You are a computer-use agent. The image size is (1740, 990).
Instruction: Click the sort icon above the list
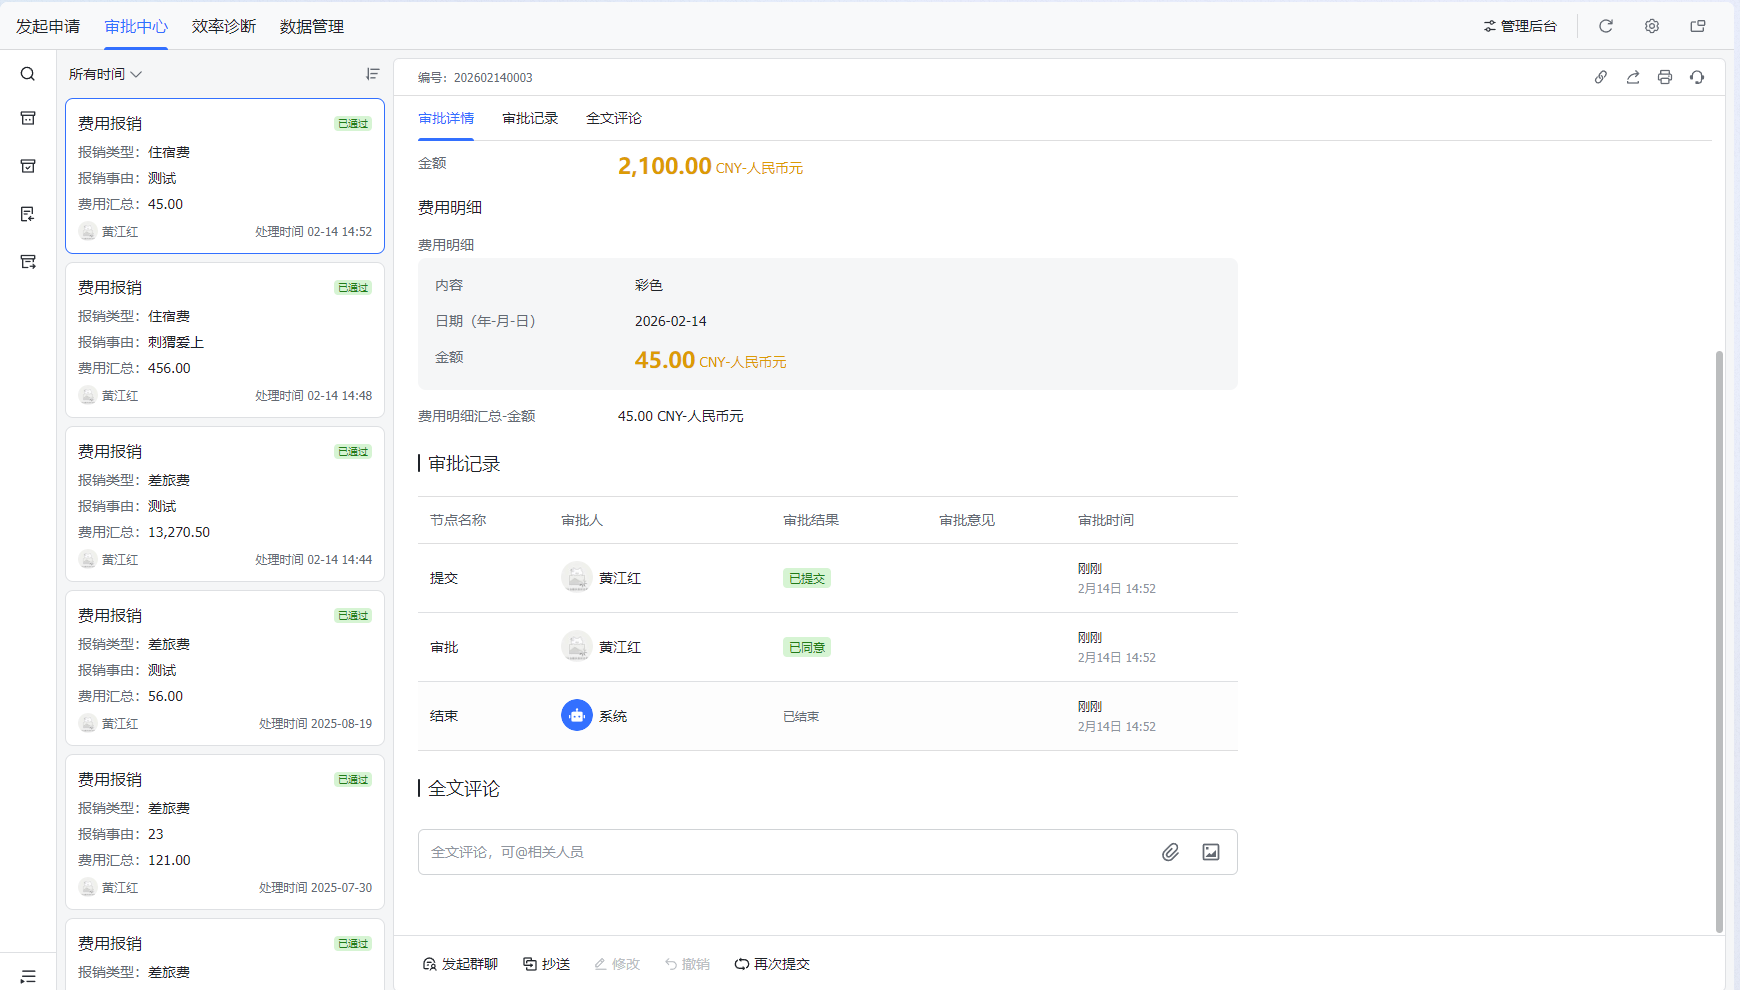(x=373, y=74)
